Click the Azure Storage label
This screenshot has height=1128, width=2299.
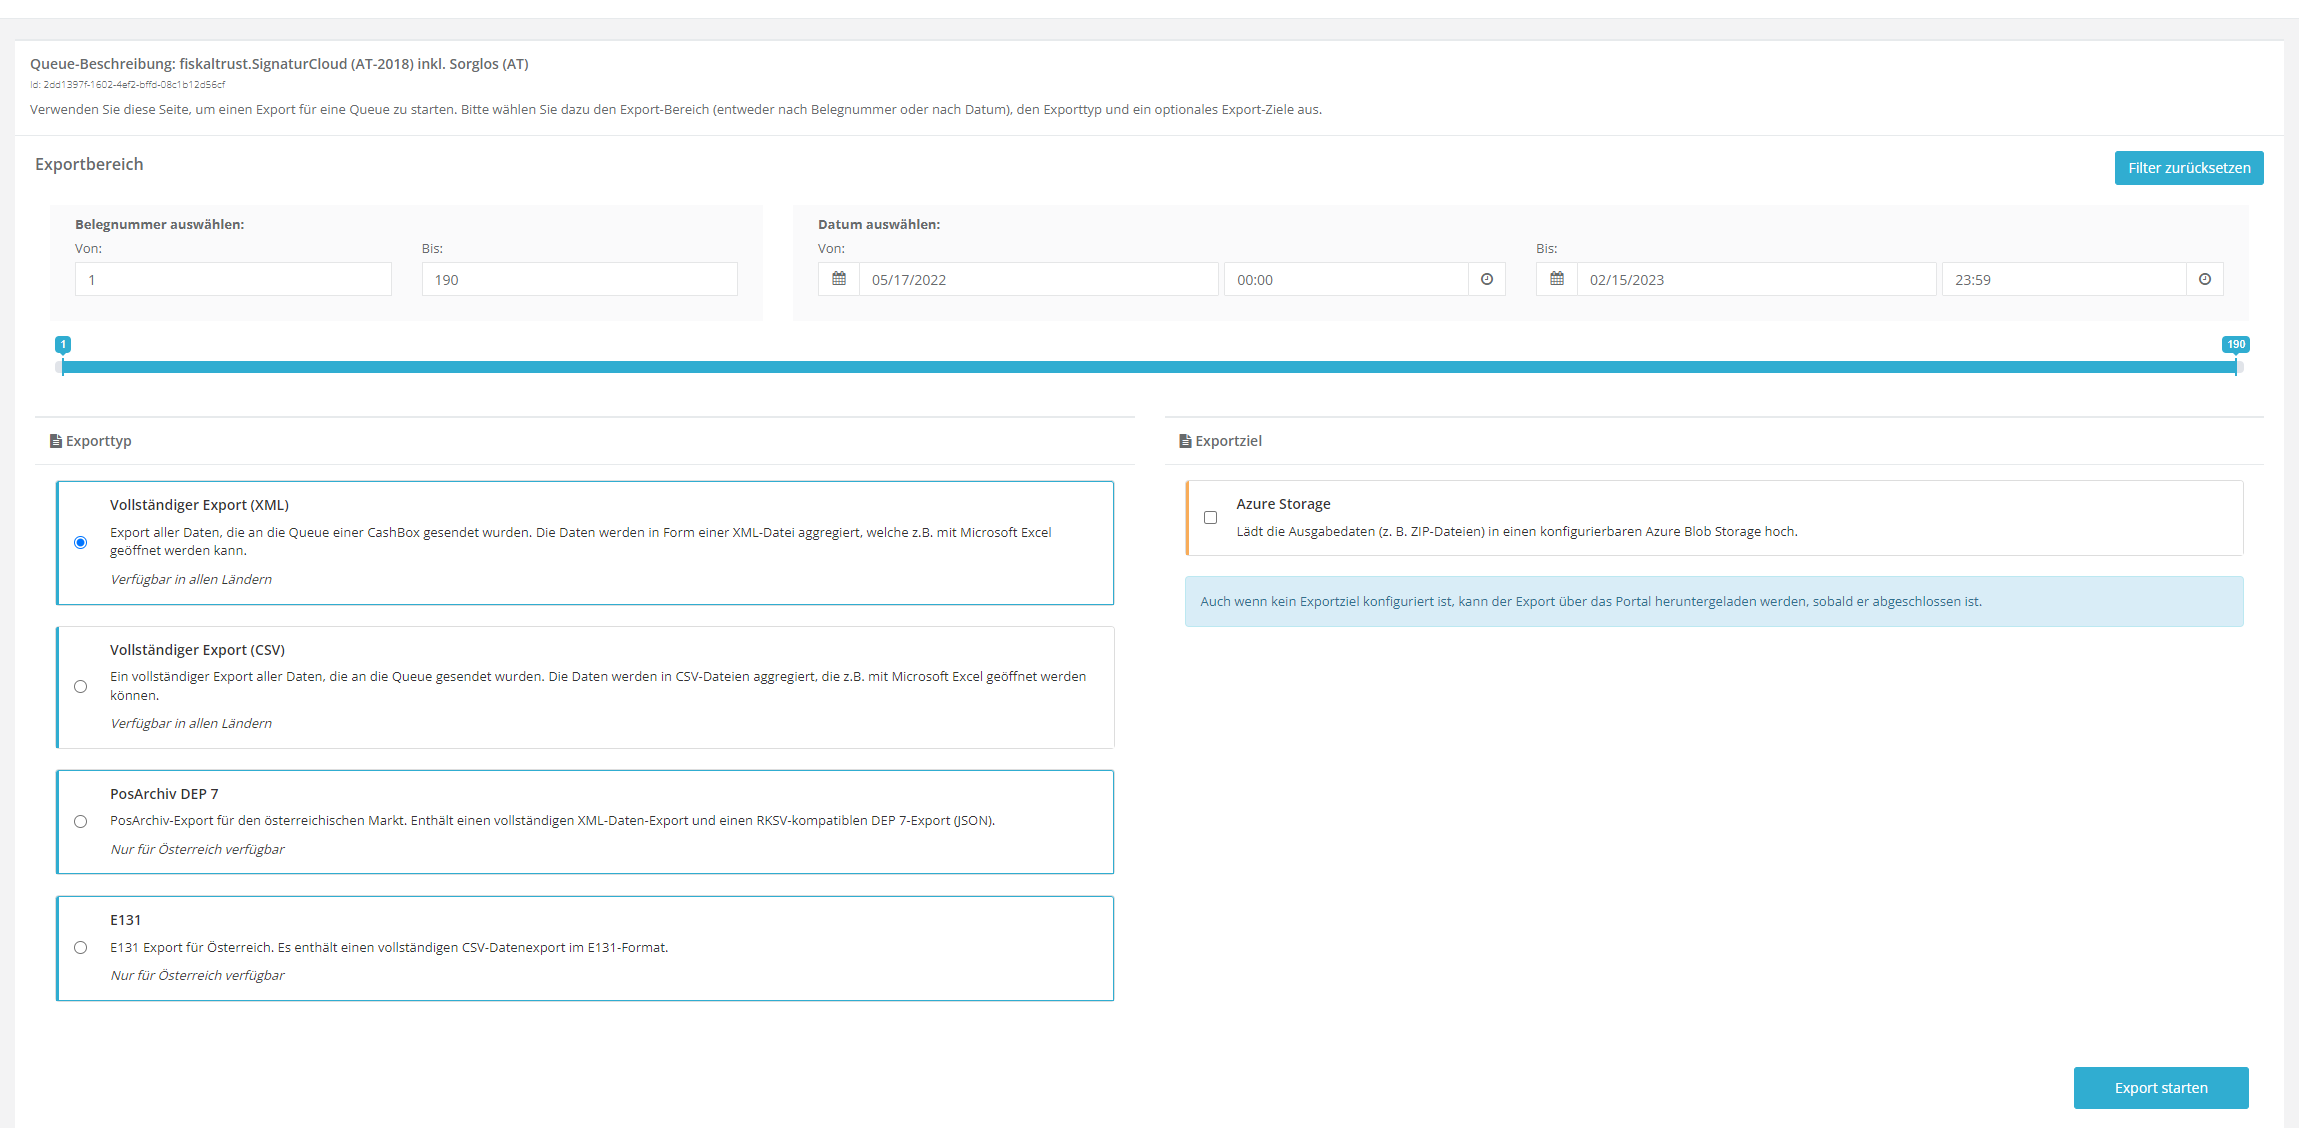(1283, 504)
